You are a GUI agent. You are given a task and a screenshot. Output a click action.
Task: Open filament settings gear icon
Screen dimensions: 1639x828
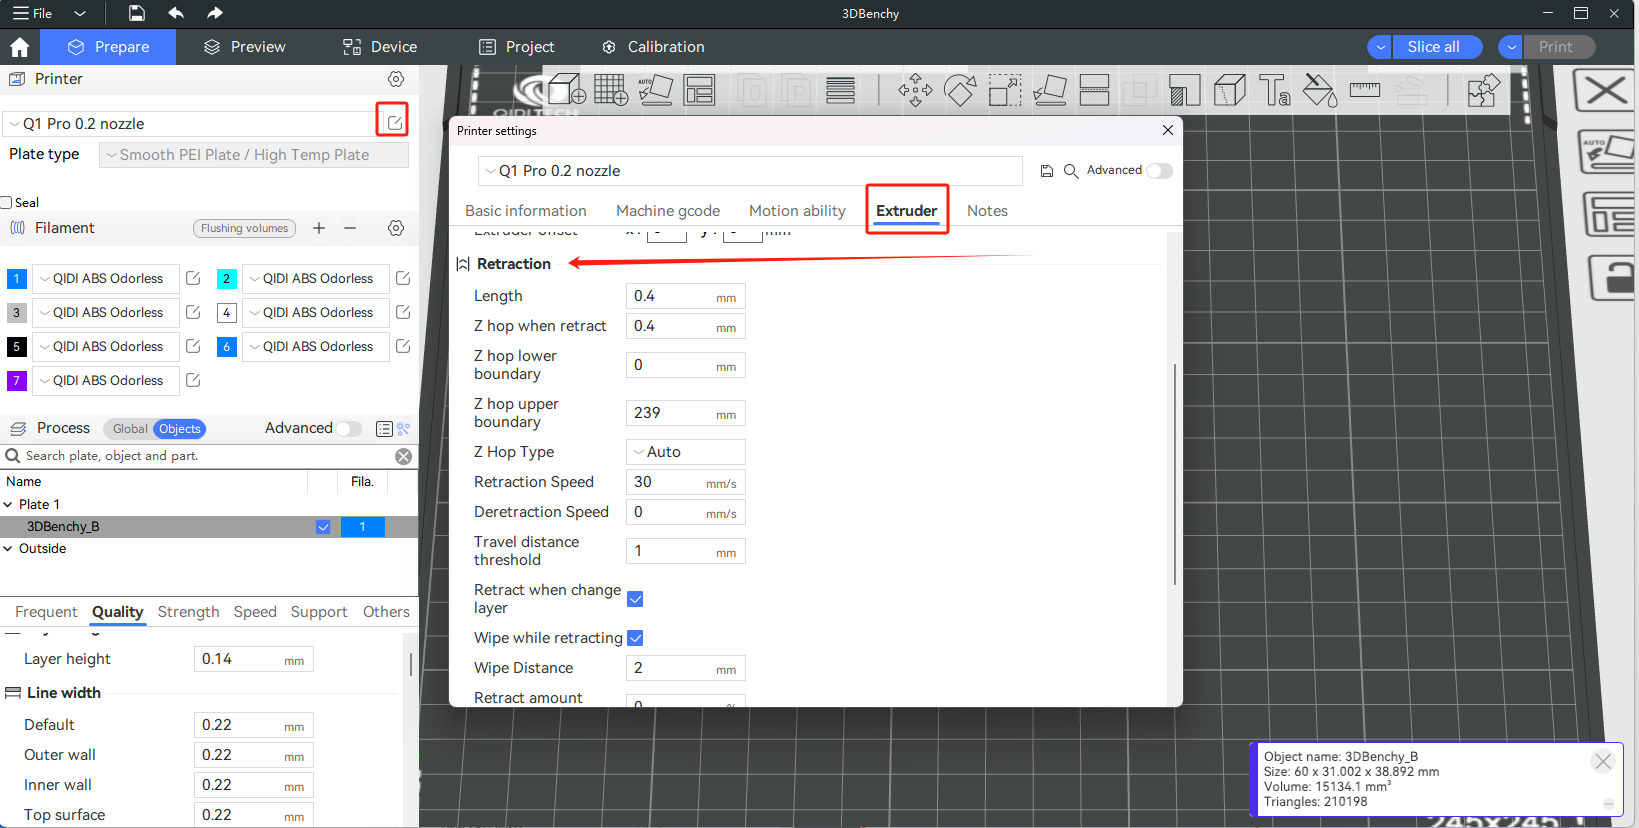[x=396, y=228]
